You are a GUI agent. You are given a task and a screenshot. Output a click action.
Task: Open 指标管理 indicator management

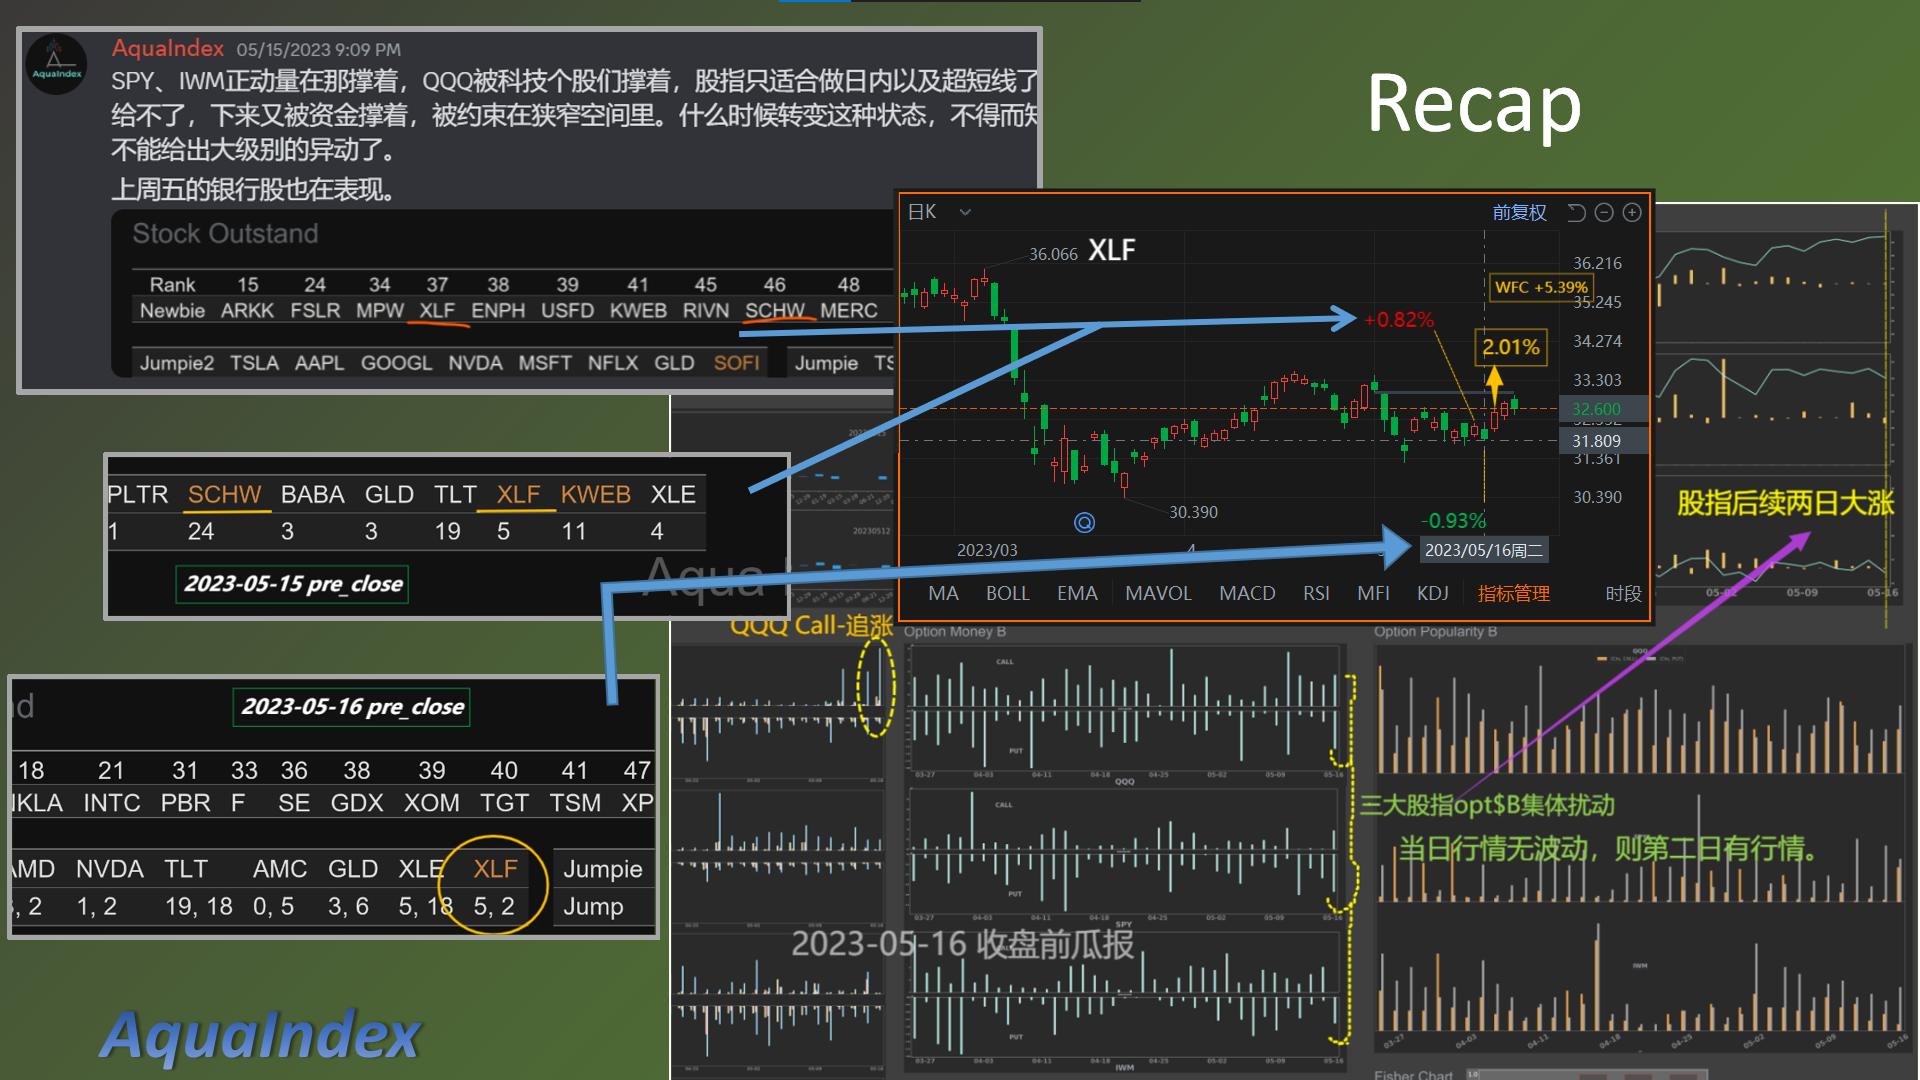pos(1514,593)
